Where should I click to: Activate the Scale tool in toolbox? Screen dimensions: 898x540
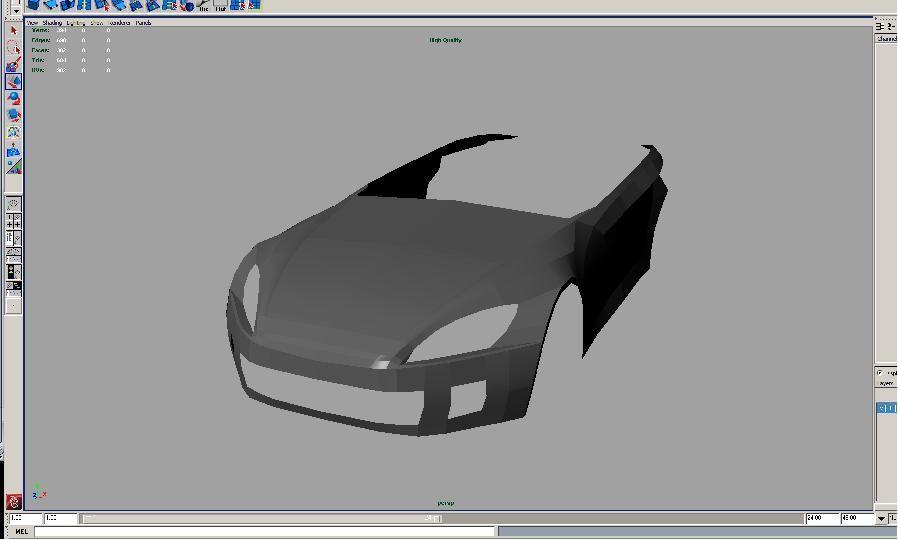click(13, 116)
